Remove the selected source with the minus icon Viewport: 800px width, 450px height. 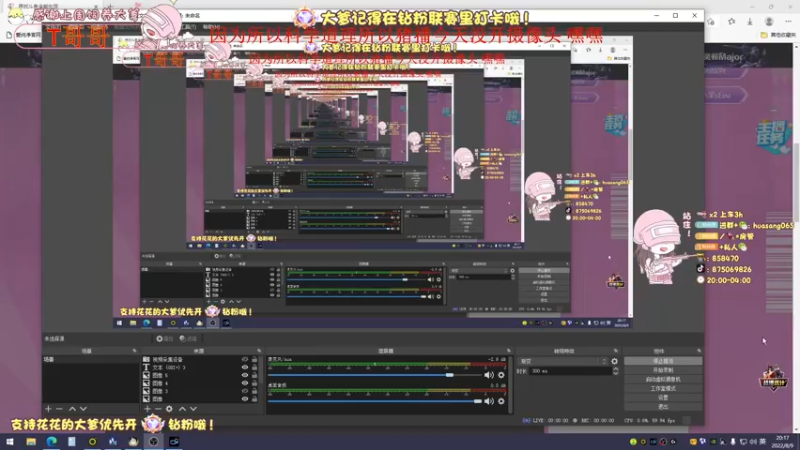(x=158, y=409)
